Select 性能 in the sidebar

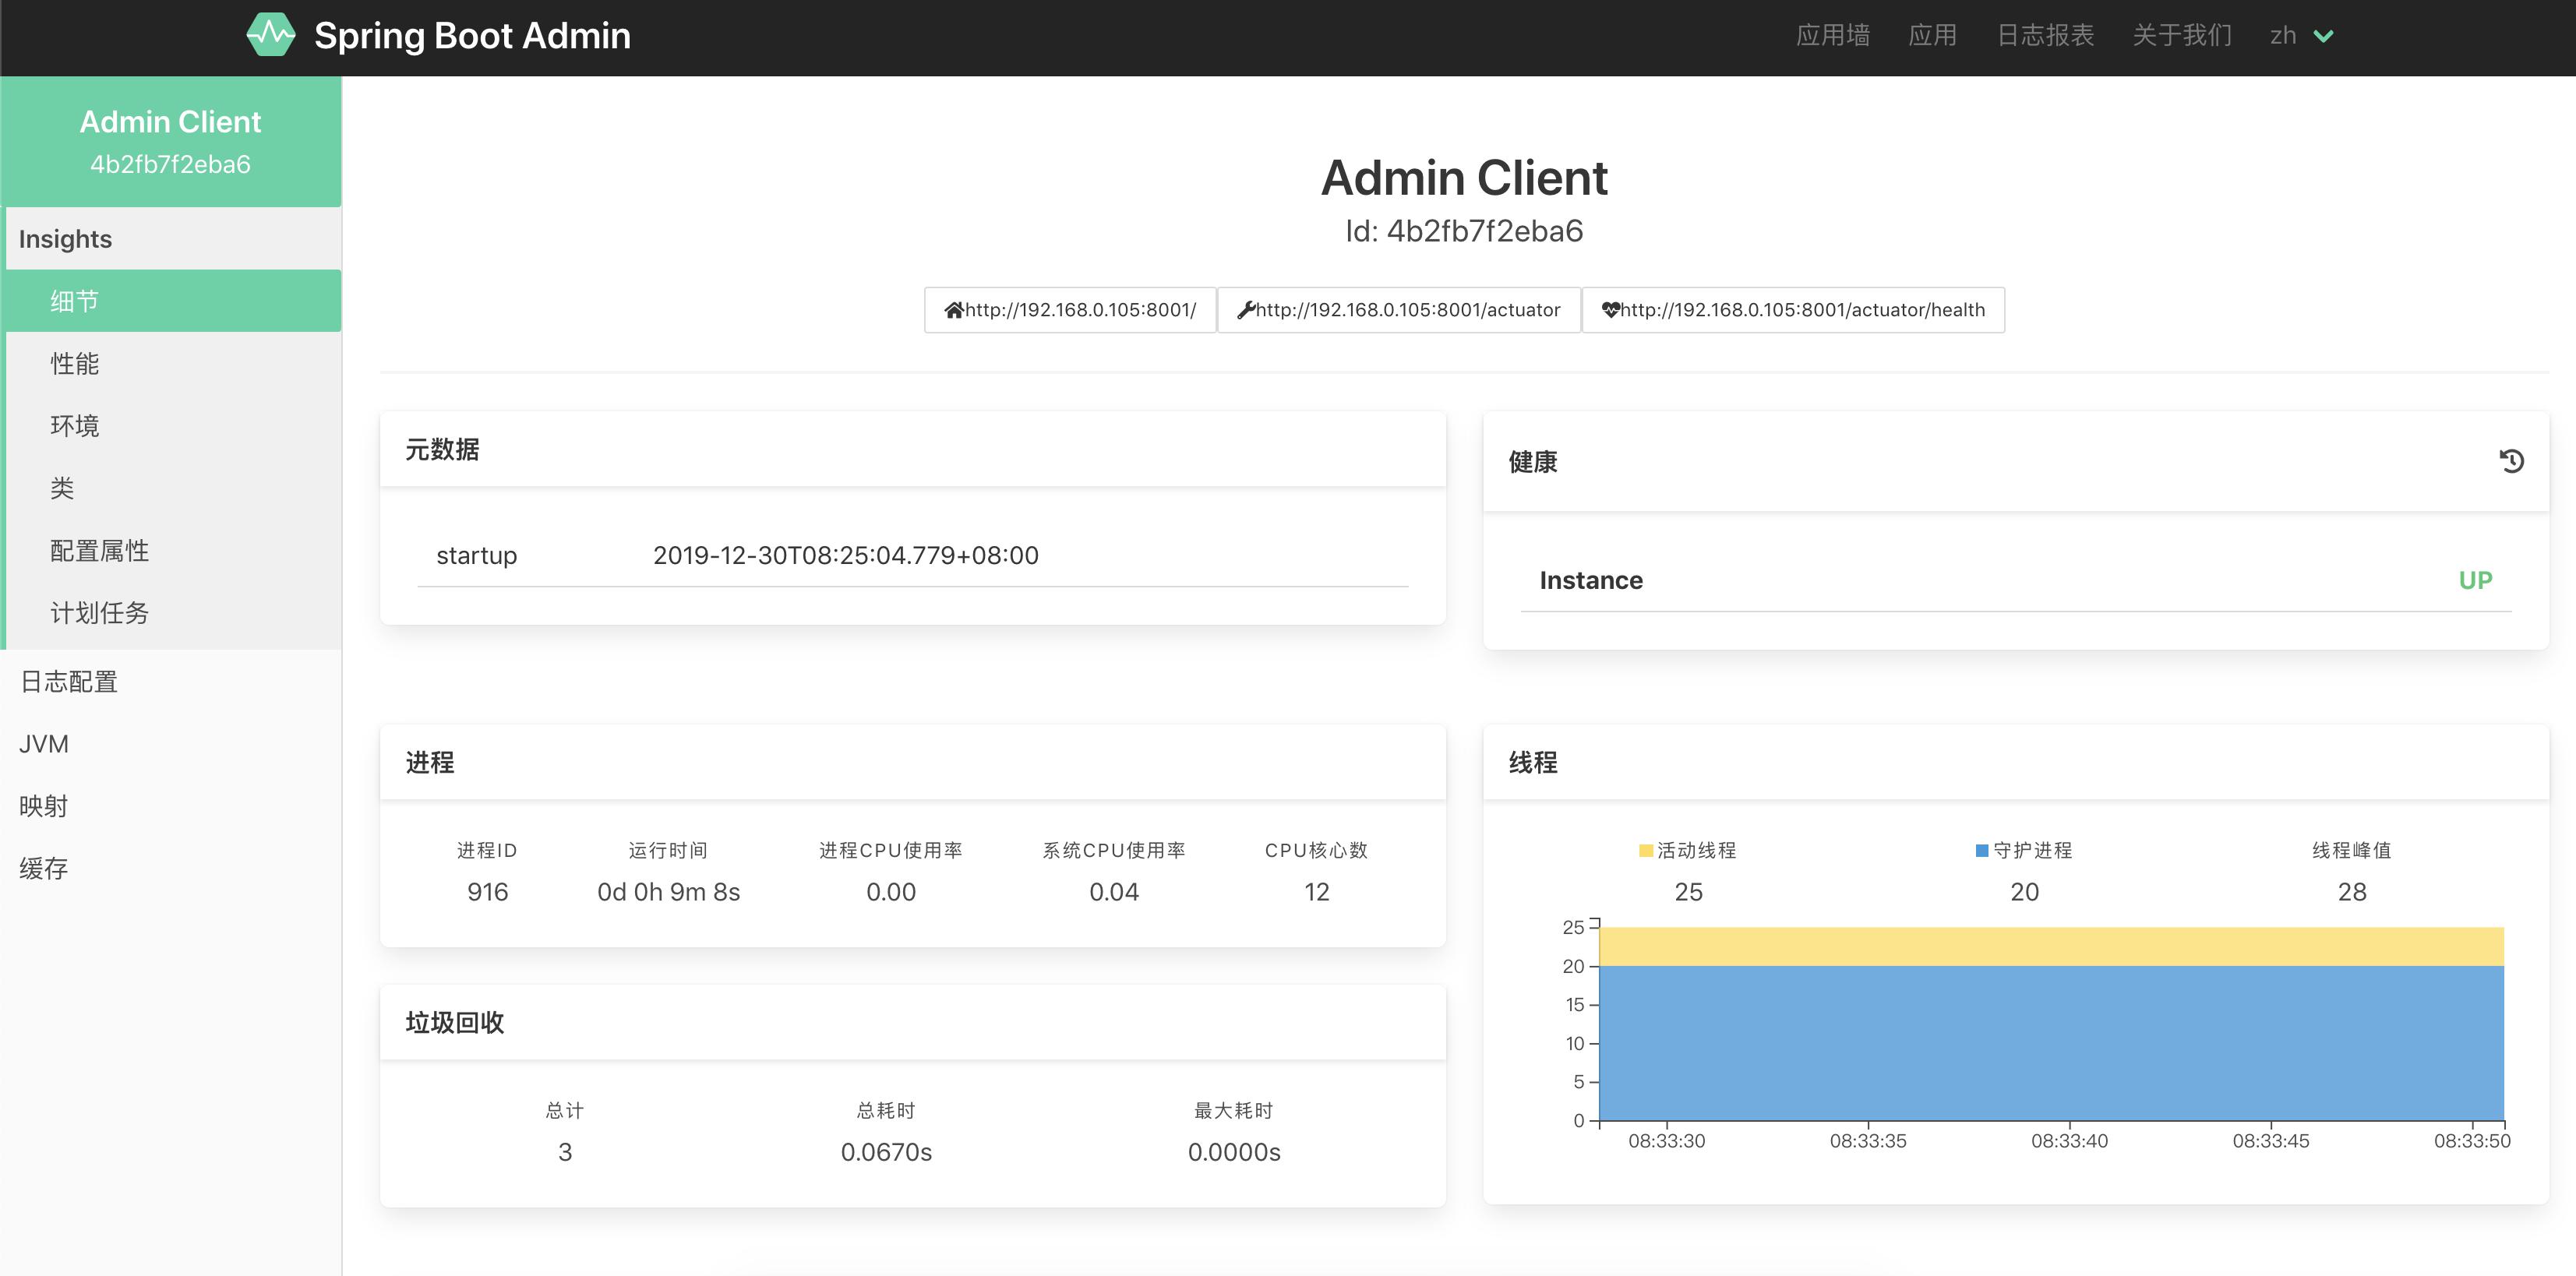(75, 364)
